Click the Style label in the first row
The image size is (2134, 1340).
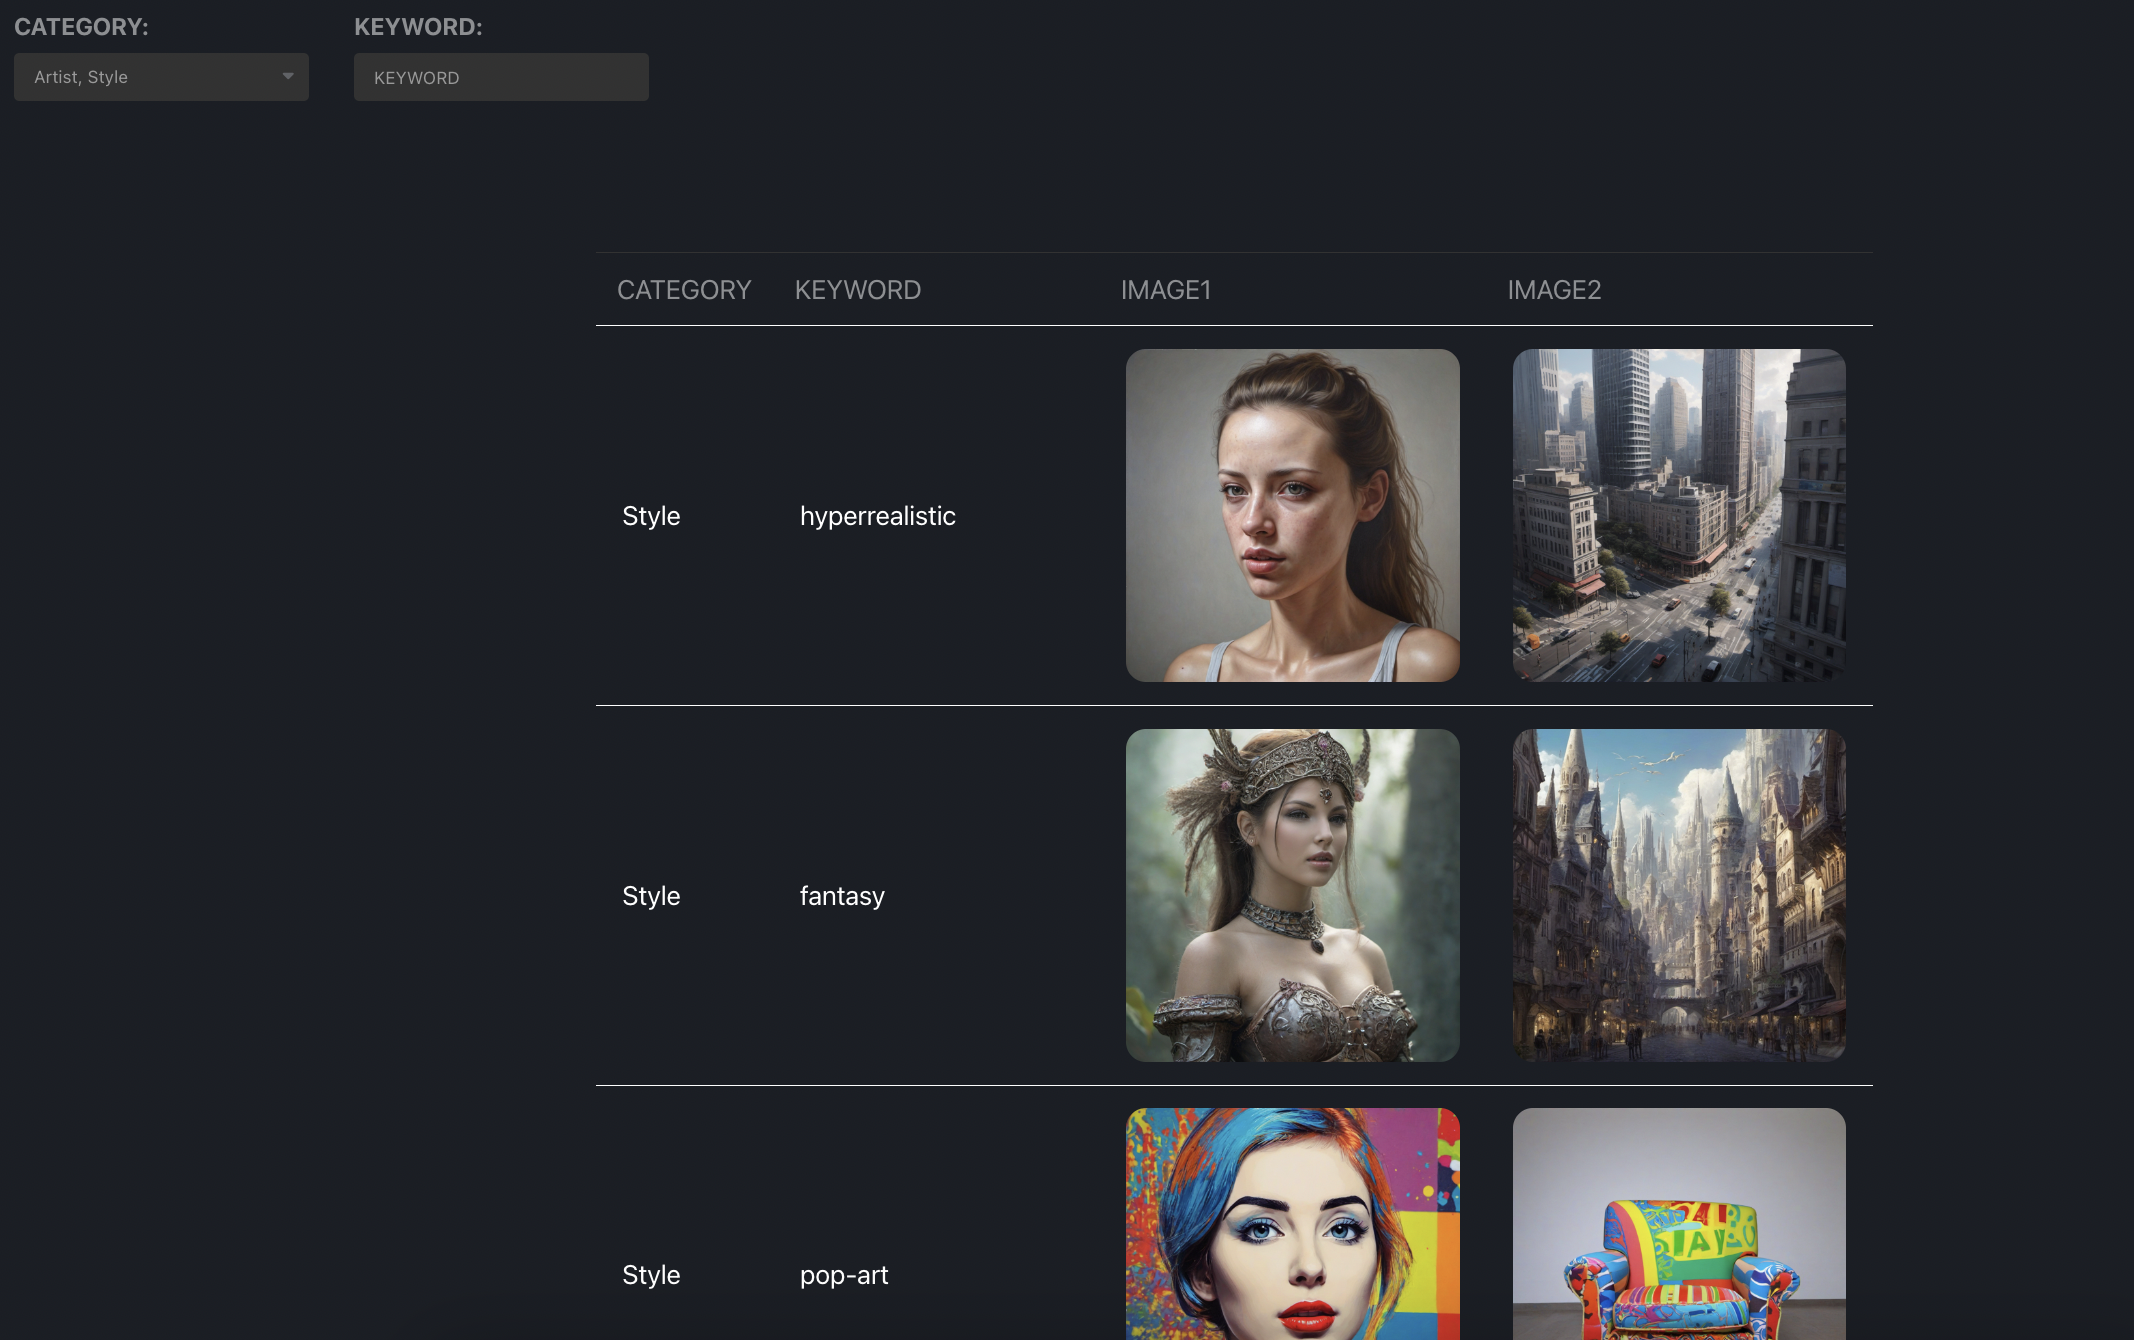pos(650,516)
